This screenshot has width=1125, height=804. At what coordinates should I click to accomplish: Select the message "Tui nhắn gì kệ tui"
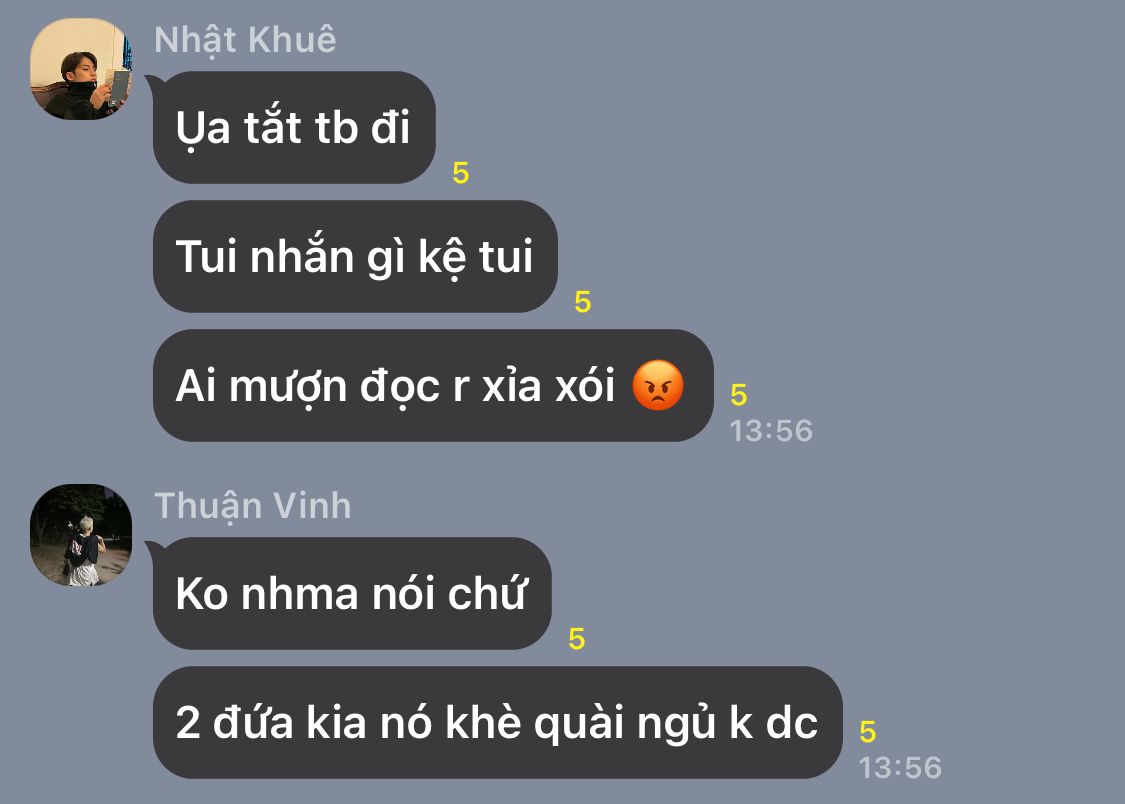click(355, 257)
